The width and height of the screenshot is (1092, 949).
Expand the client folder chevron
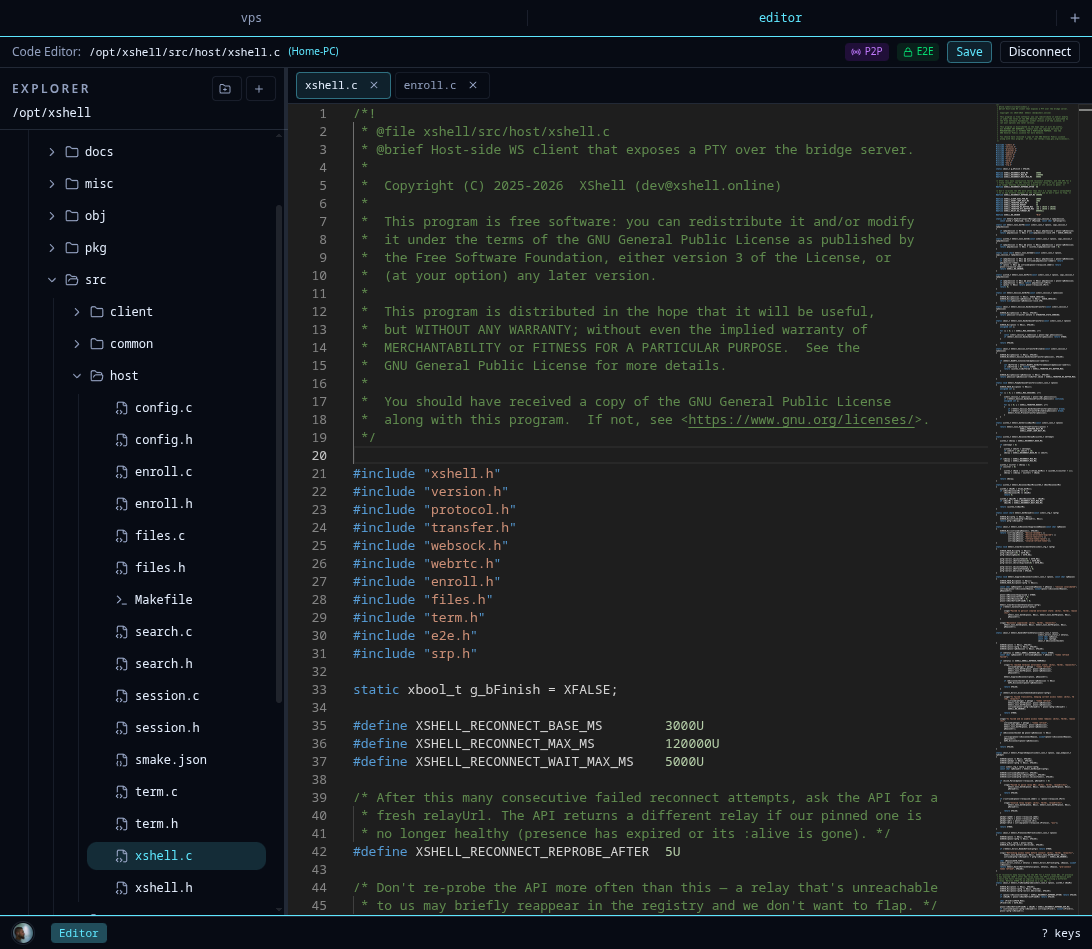click(x=77, y=311)
